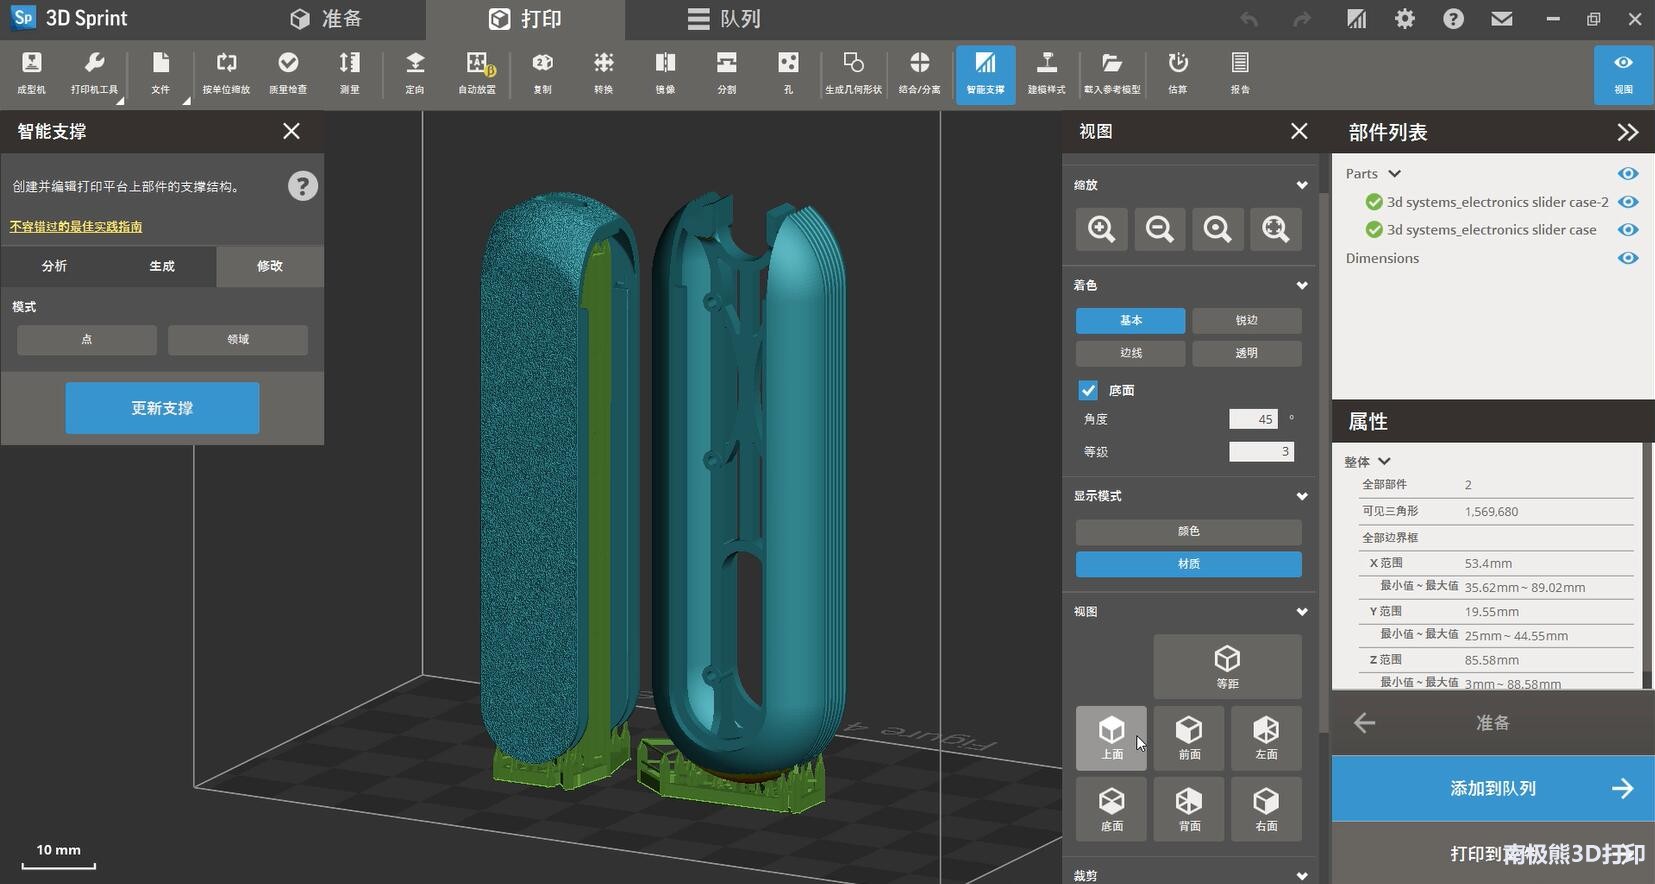Open the Auto Placement (自动放置) tool

pyautogui.click(x=477, y=73)
